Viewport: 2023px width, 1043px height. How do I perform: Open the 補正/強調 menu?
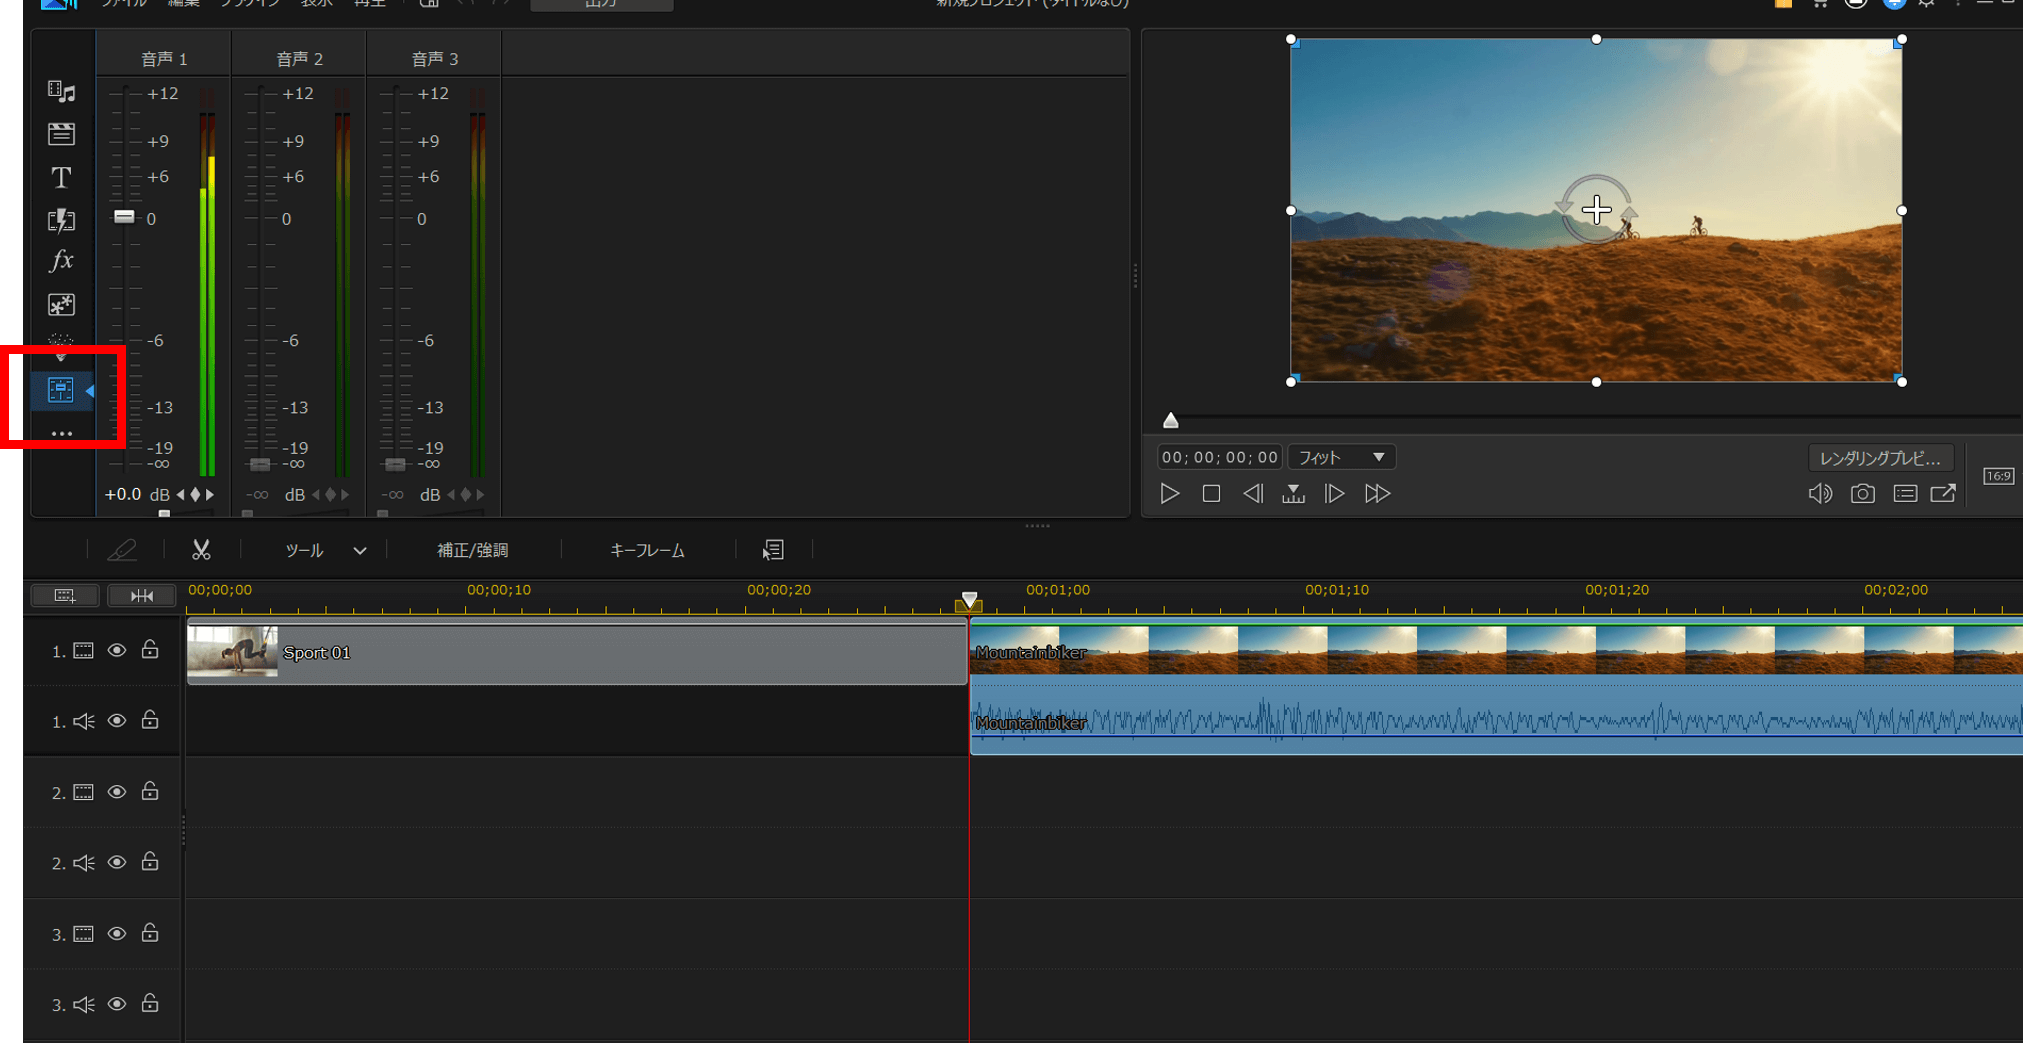472,551
